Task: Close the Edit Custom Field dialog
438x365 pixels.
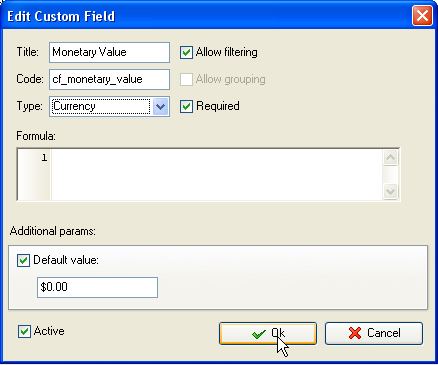Action: [422, 16]
